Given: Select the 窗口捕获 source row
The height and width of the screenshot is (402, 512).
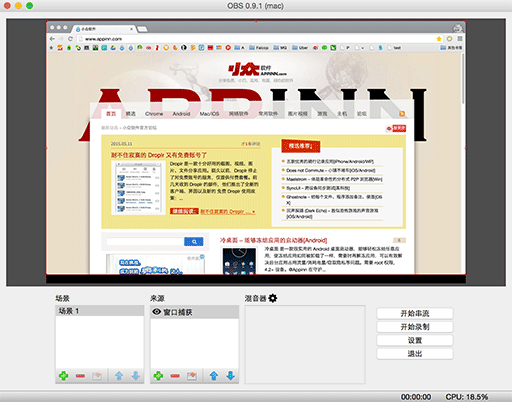Looking at the screenshot, I should click(194, 312).
